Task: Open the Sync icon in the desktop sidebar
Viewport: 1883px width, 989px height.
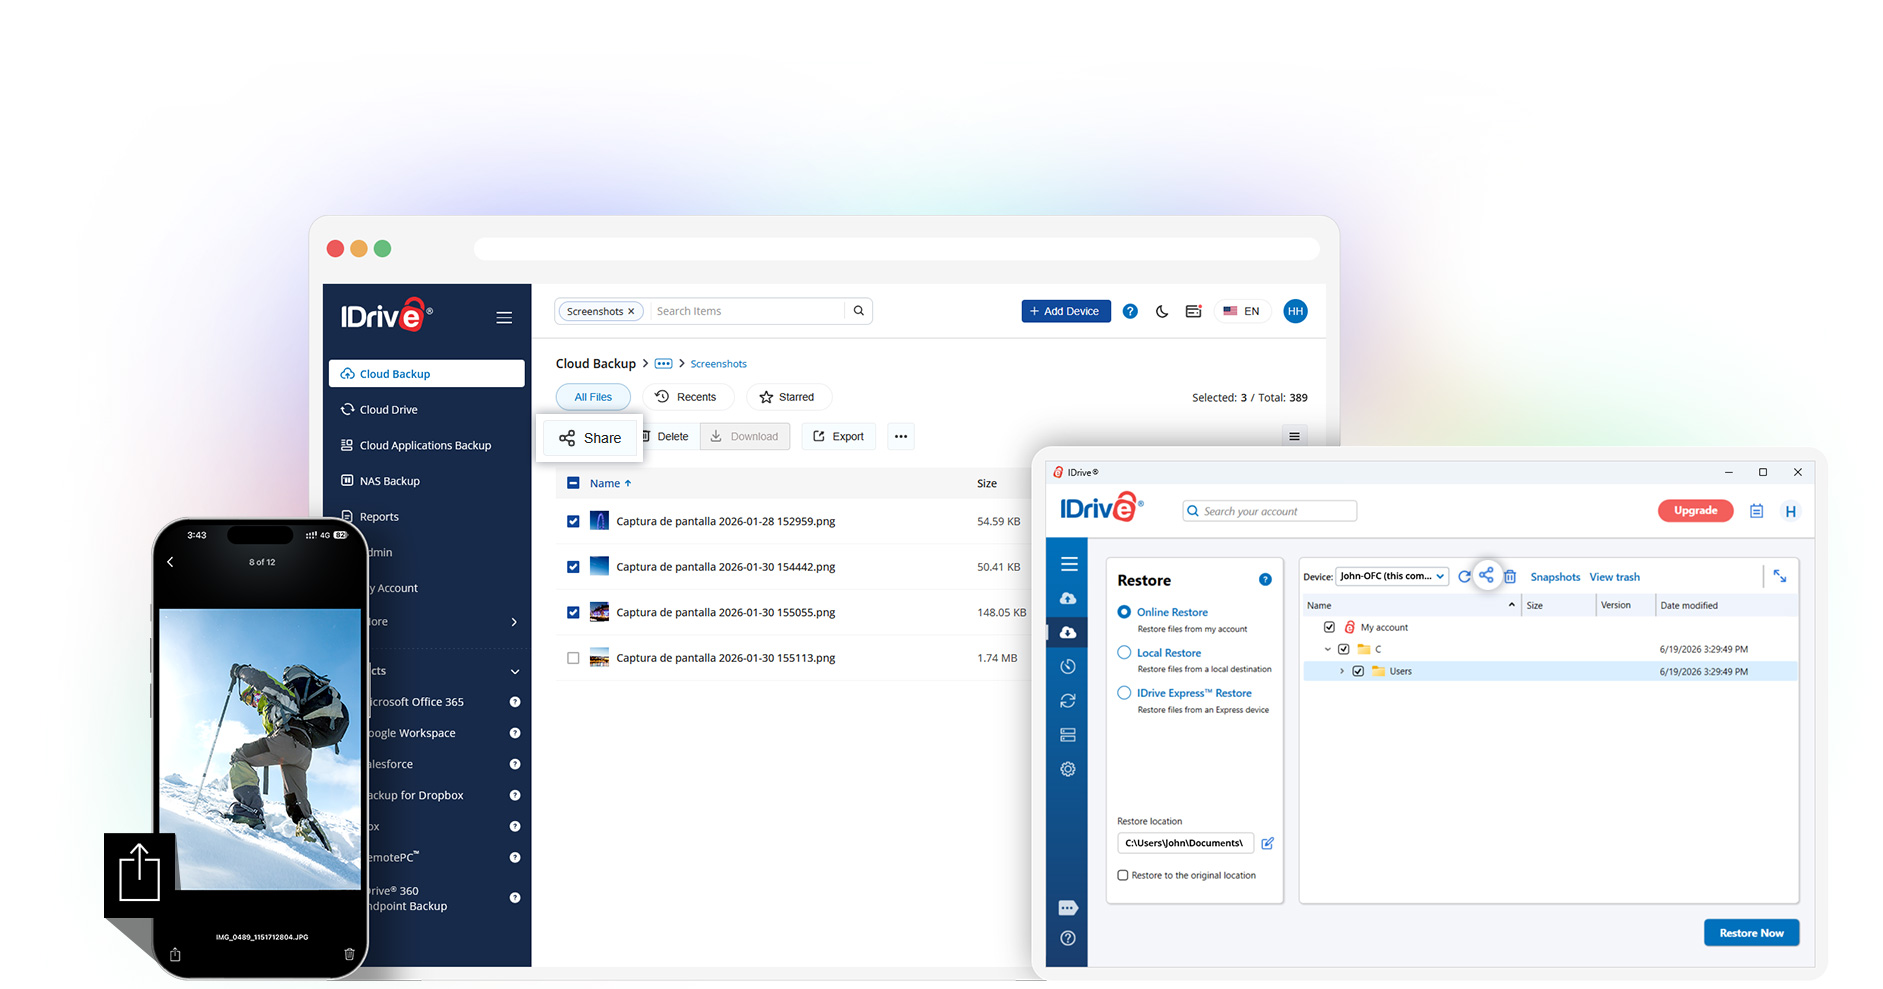Action: 1068,700
